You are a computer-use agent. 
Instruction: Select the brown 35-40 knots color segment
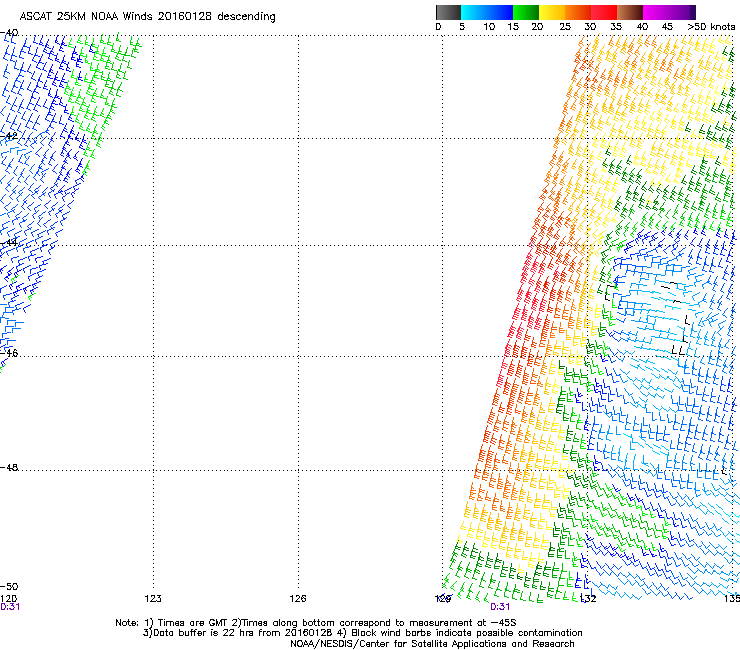(630, 12)
